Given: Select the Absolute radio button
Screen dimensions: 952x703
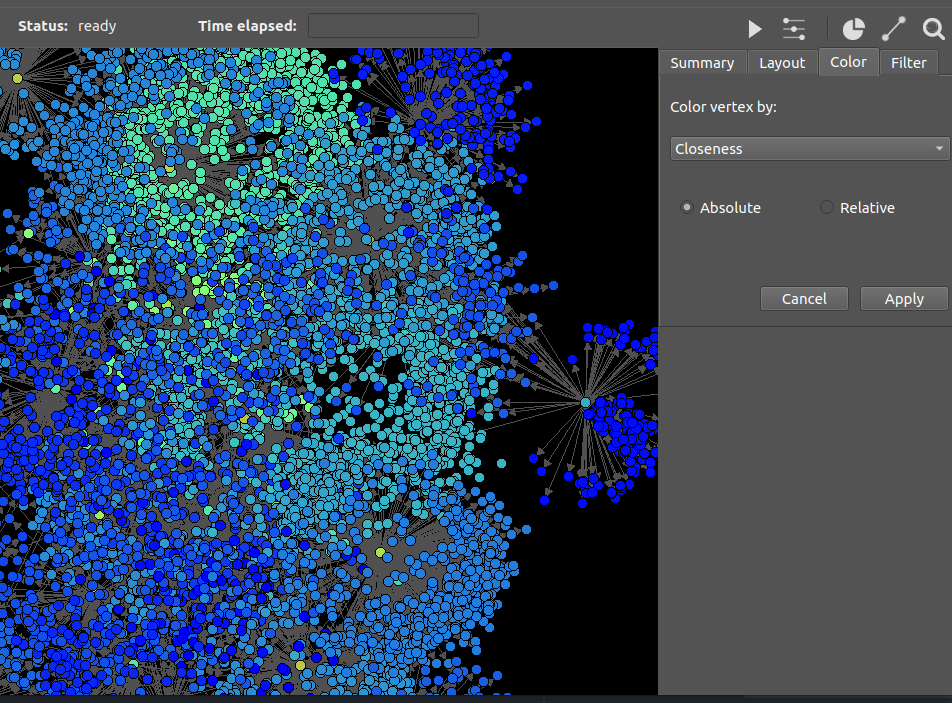Looking at the screenshot, I should click(x=687, y=208).
